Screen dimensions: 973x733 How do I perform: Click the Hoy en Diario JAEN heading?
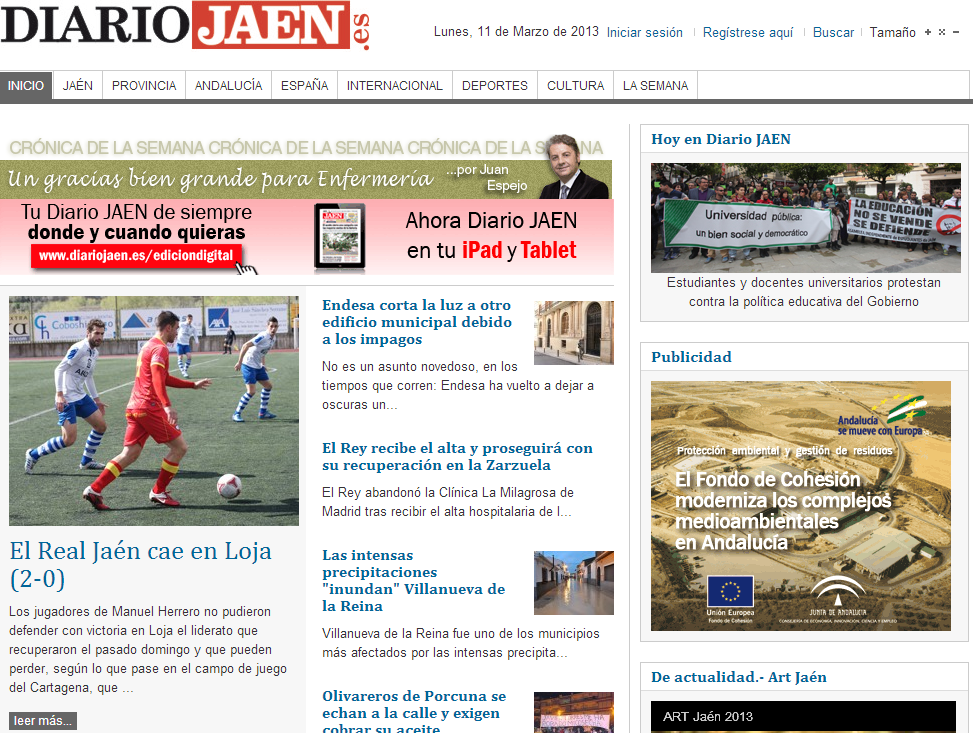721,139
